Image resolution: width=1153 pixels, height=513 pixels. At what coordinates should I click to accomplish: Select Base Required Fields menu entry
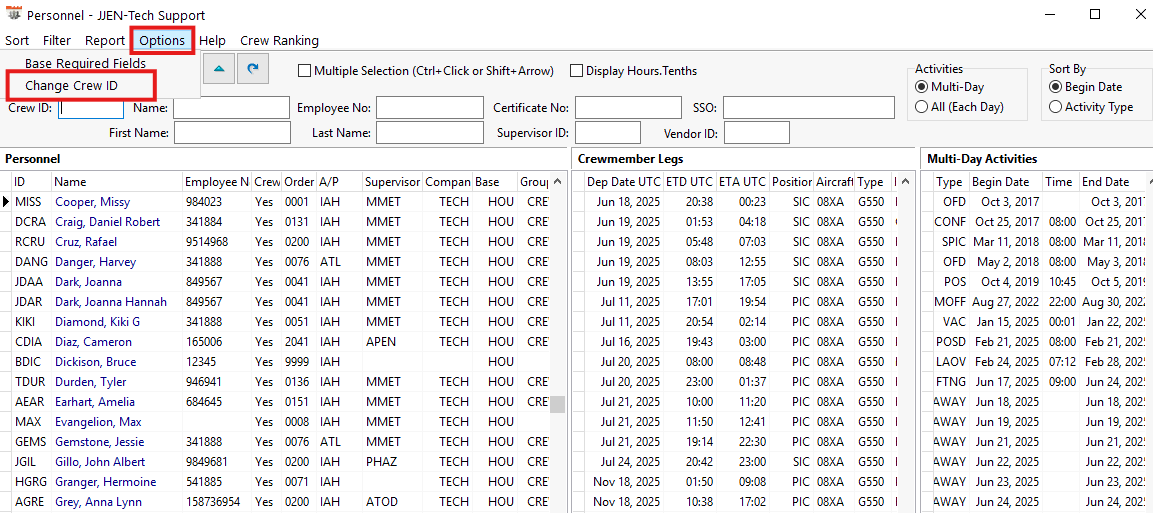85,64
